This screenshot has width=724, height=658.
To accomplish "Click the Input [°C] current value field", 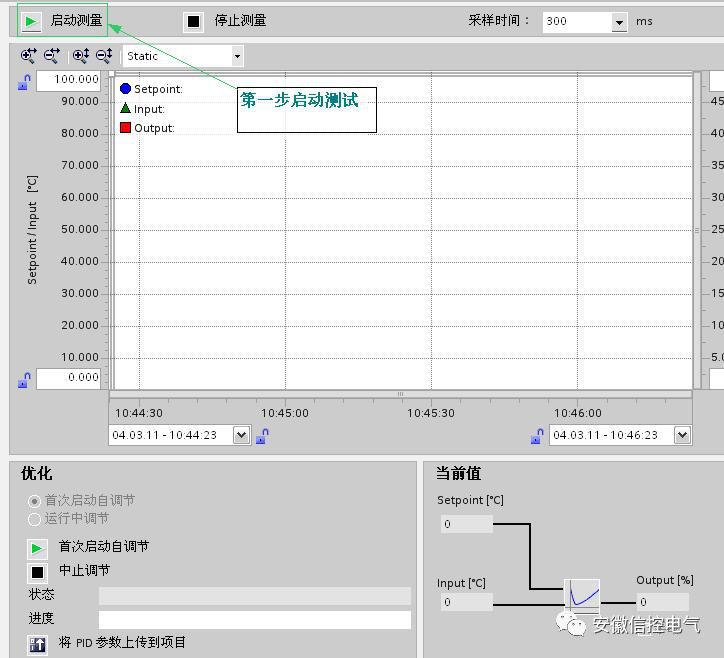I will (467, 602).
